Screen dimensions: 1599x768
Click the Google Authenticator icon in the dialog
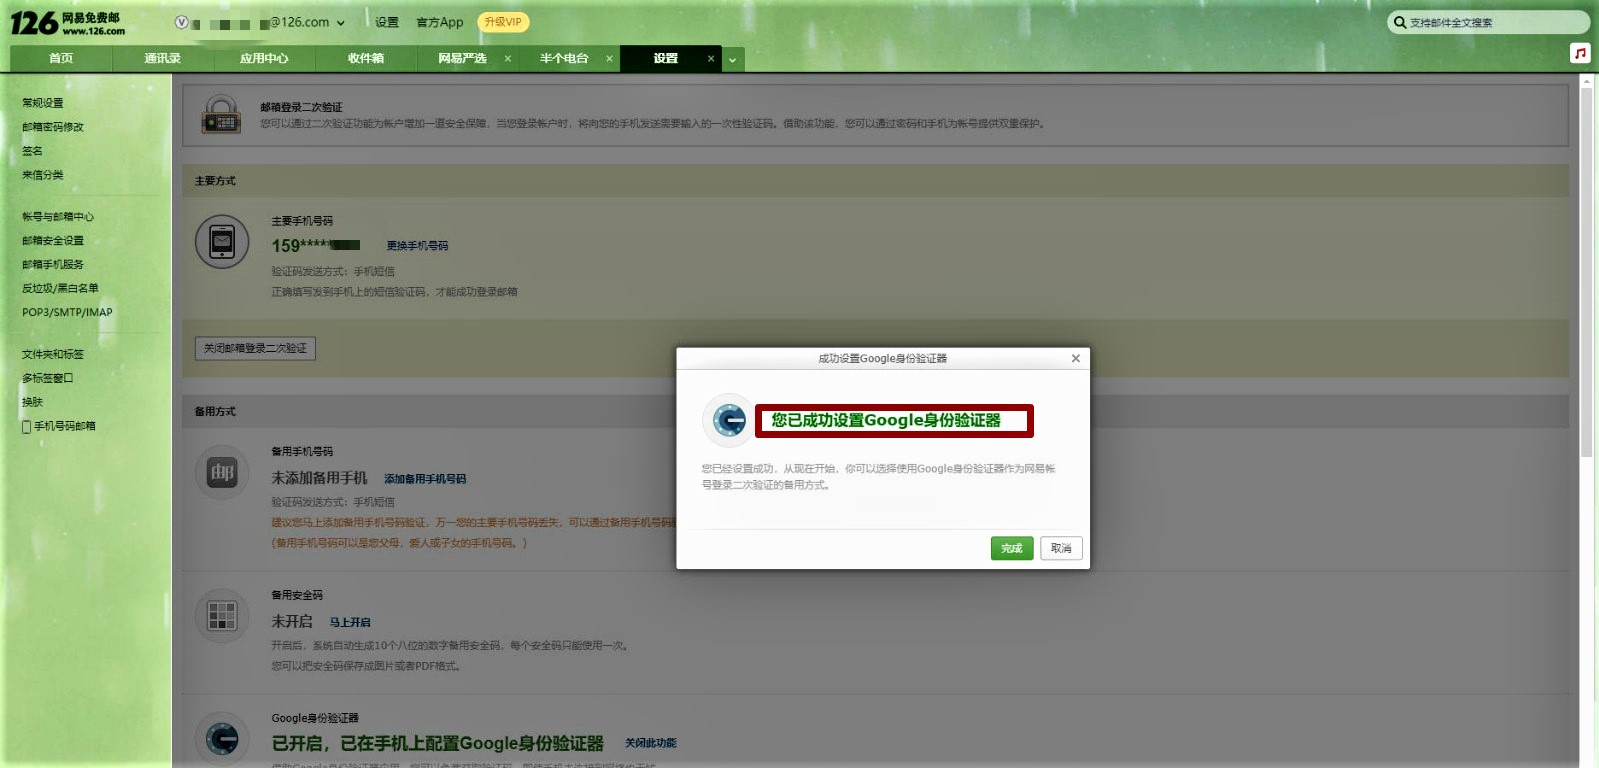(x=729, y=420)
